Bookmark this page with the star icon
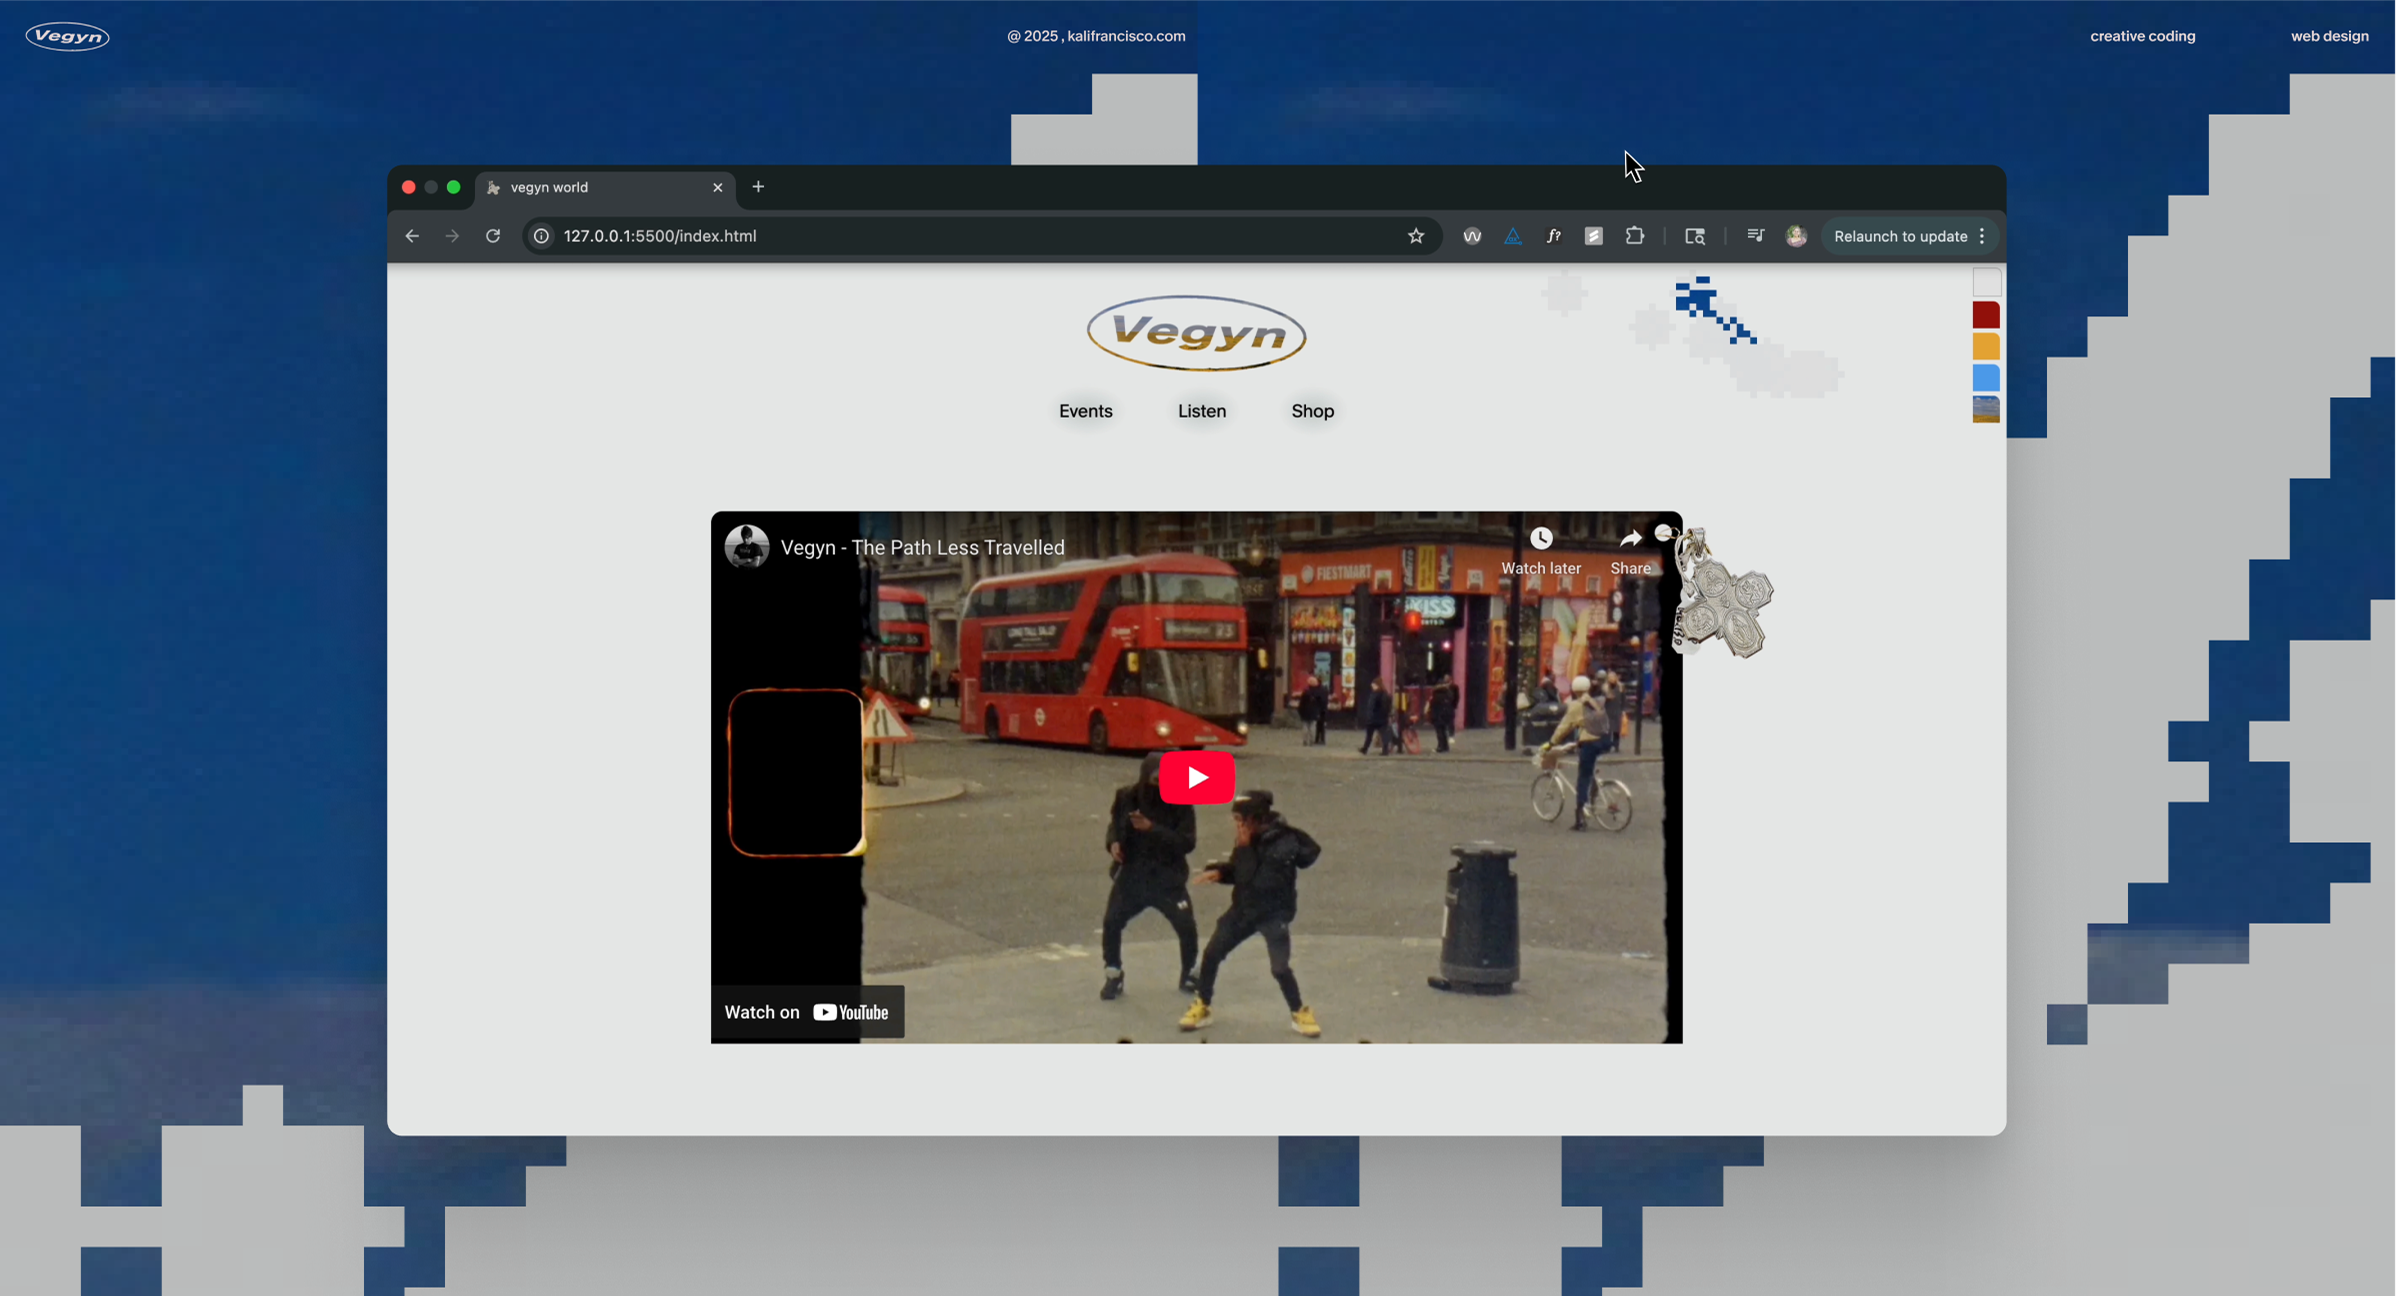Viewport: 2396px width, 1296px height. [1415, 236]
